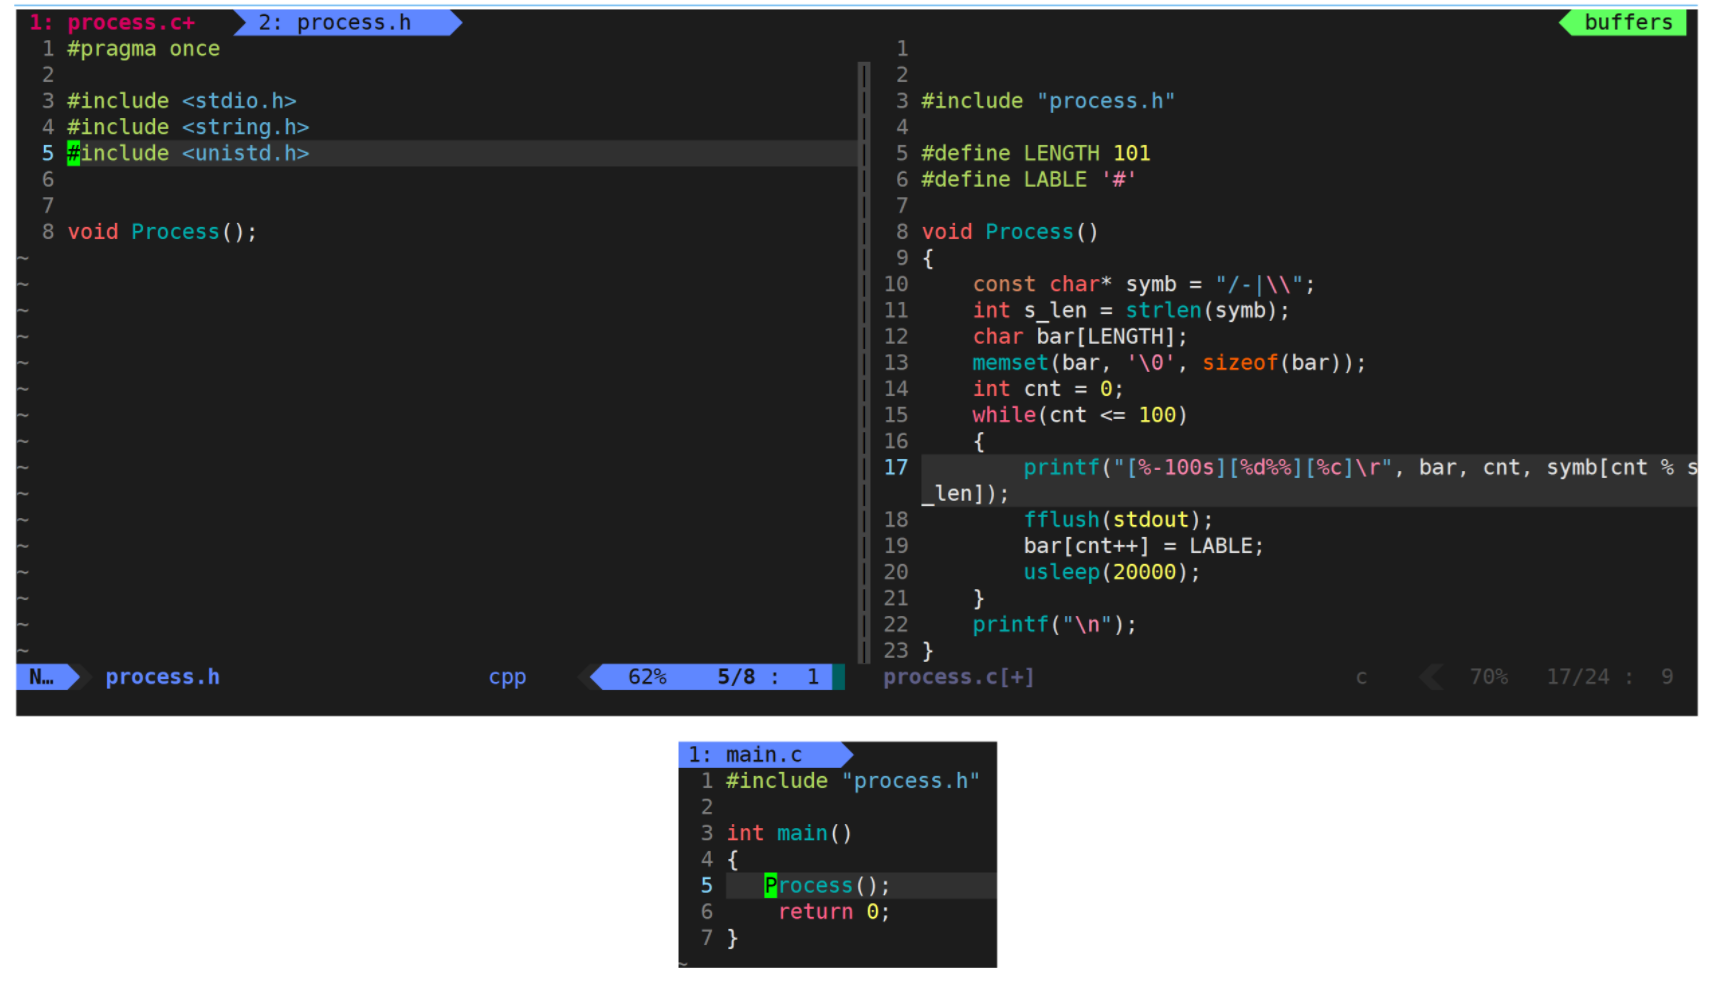Viewport: 1735px width, 987px height.
Task: Click 'usleep(20000);' line
Action: point(1111,572)
